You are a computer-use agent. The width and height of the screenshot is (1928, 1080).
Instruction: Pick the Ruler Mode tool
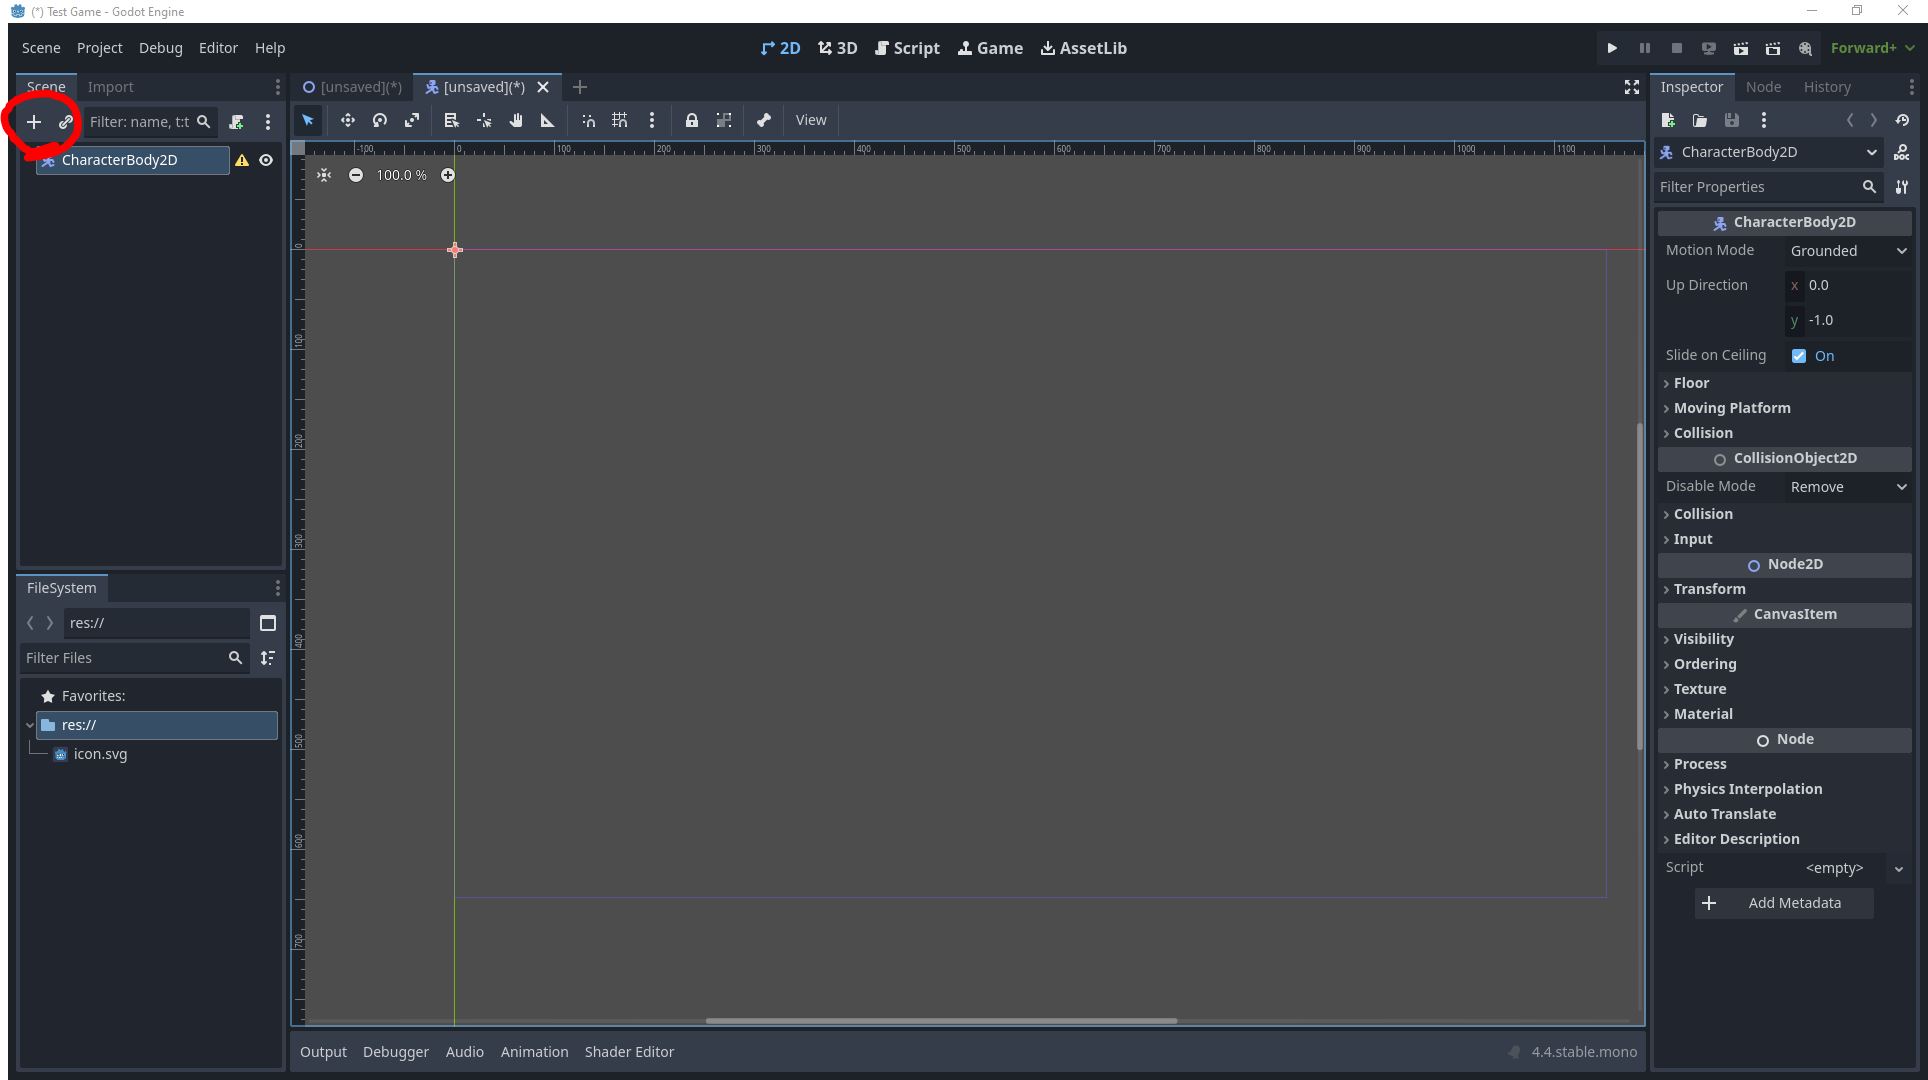click(548, 120)
